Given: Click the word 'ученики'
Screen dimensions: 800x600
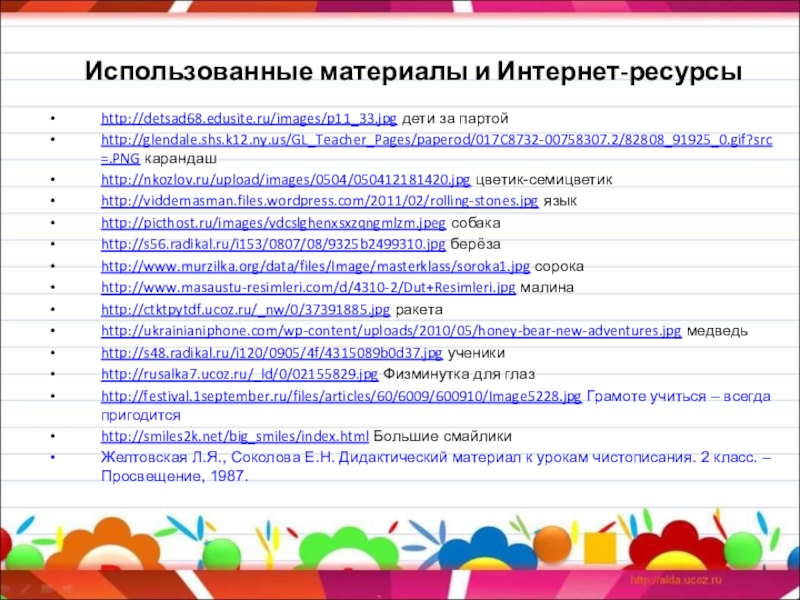Looking at the screenshot, I should pos(477,353).
